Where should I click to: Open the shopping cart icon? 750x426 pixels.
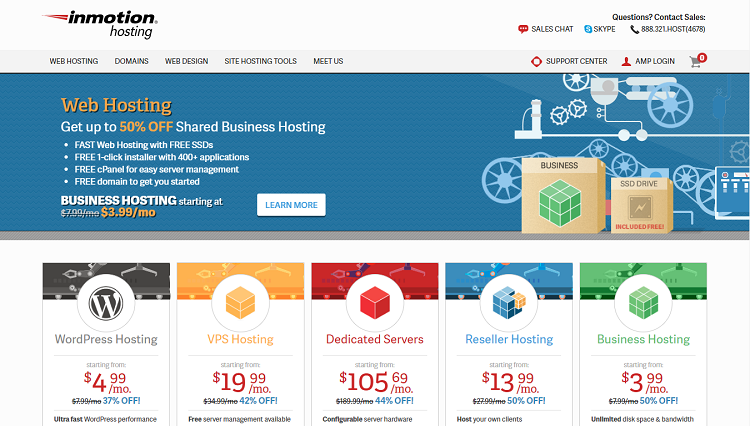(x=697, y=61)
